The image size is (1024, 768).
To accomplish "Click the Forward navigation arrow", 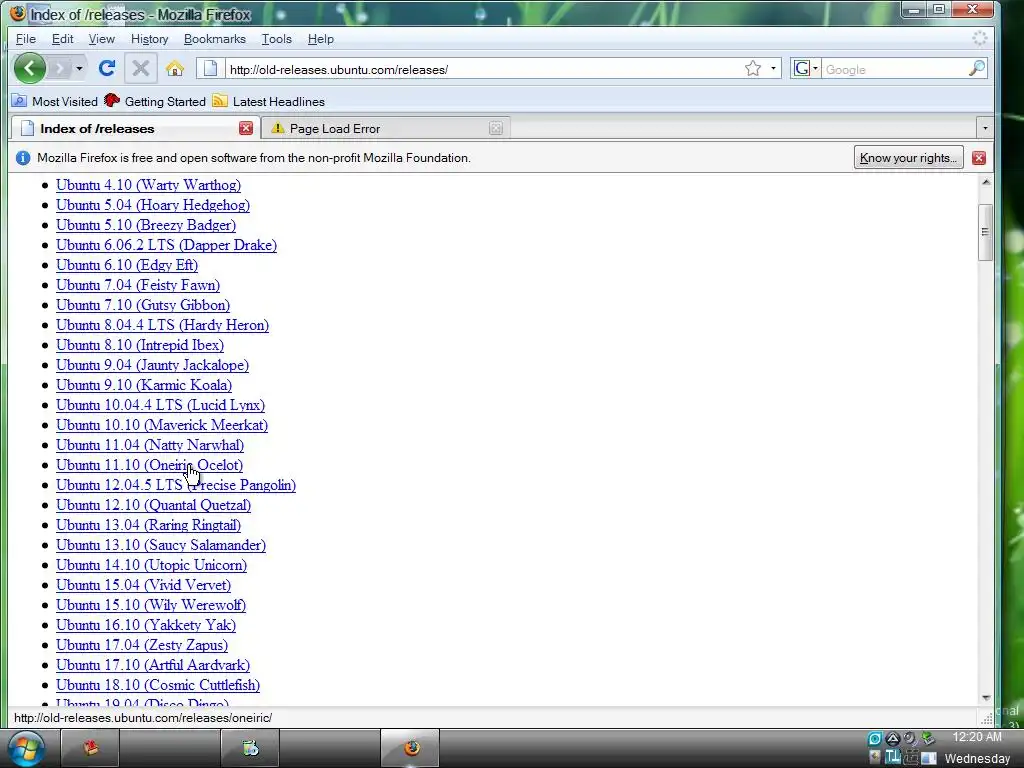I will (x=59, y=68).
